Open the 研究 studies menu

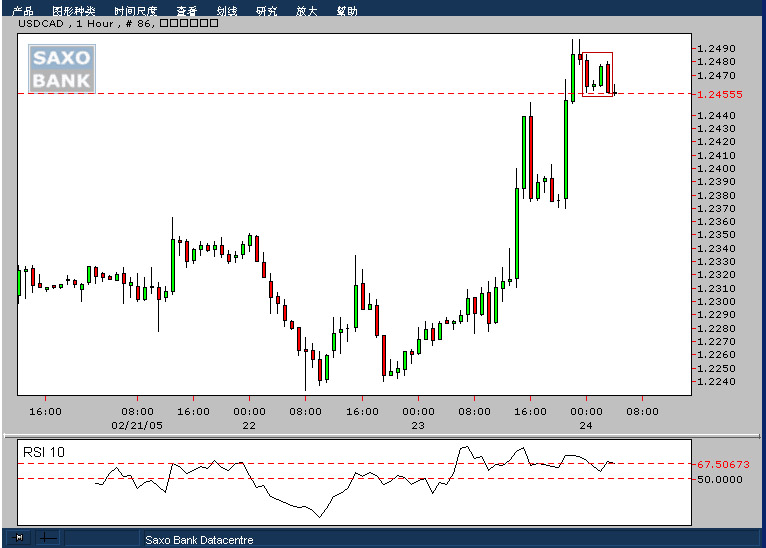(266, 11)
